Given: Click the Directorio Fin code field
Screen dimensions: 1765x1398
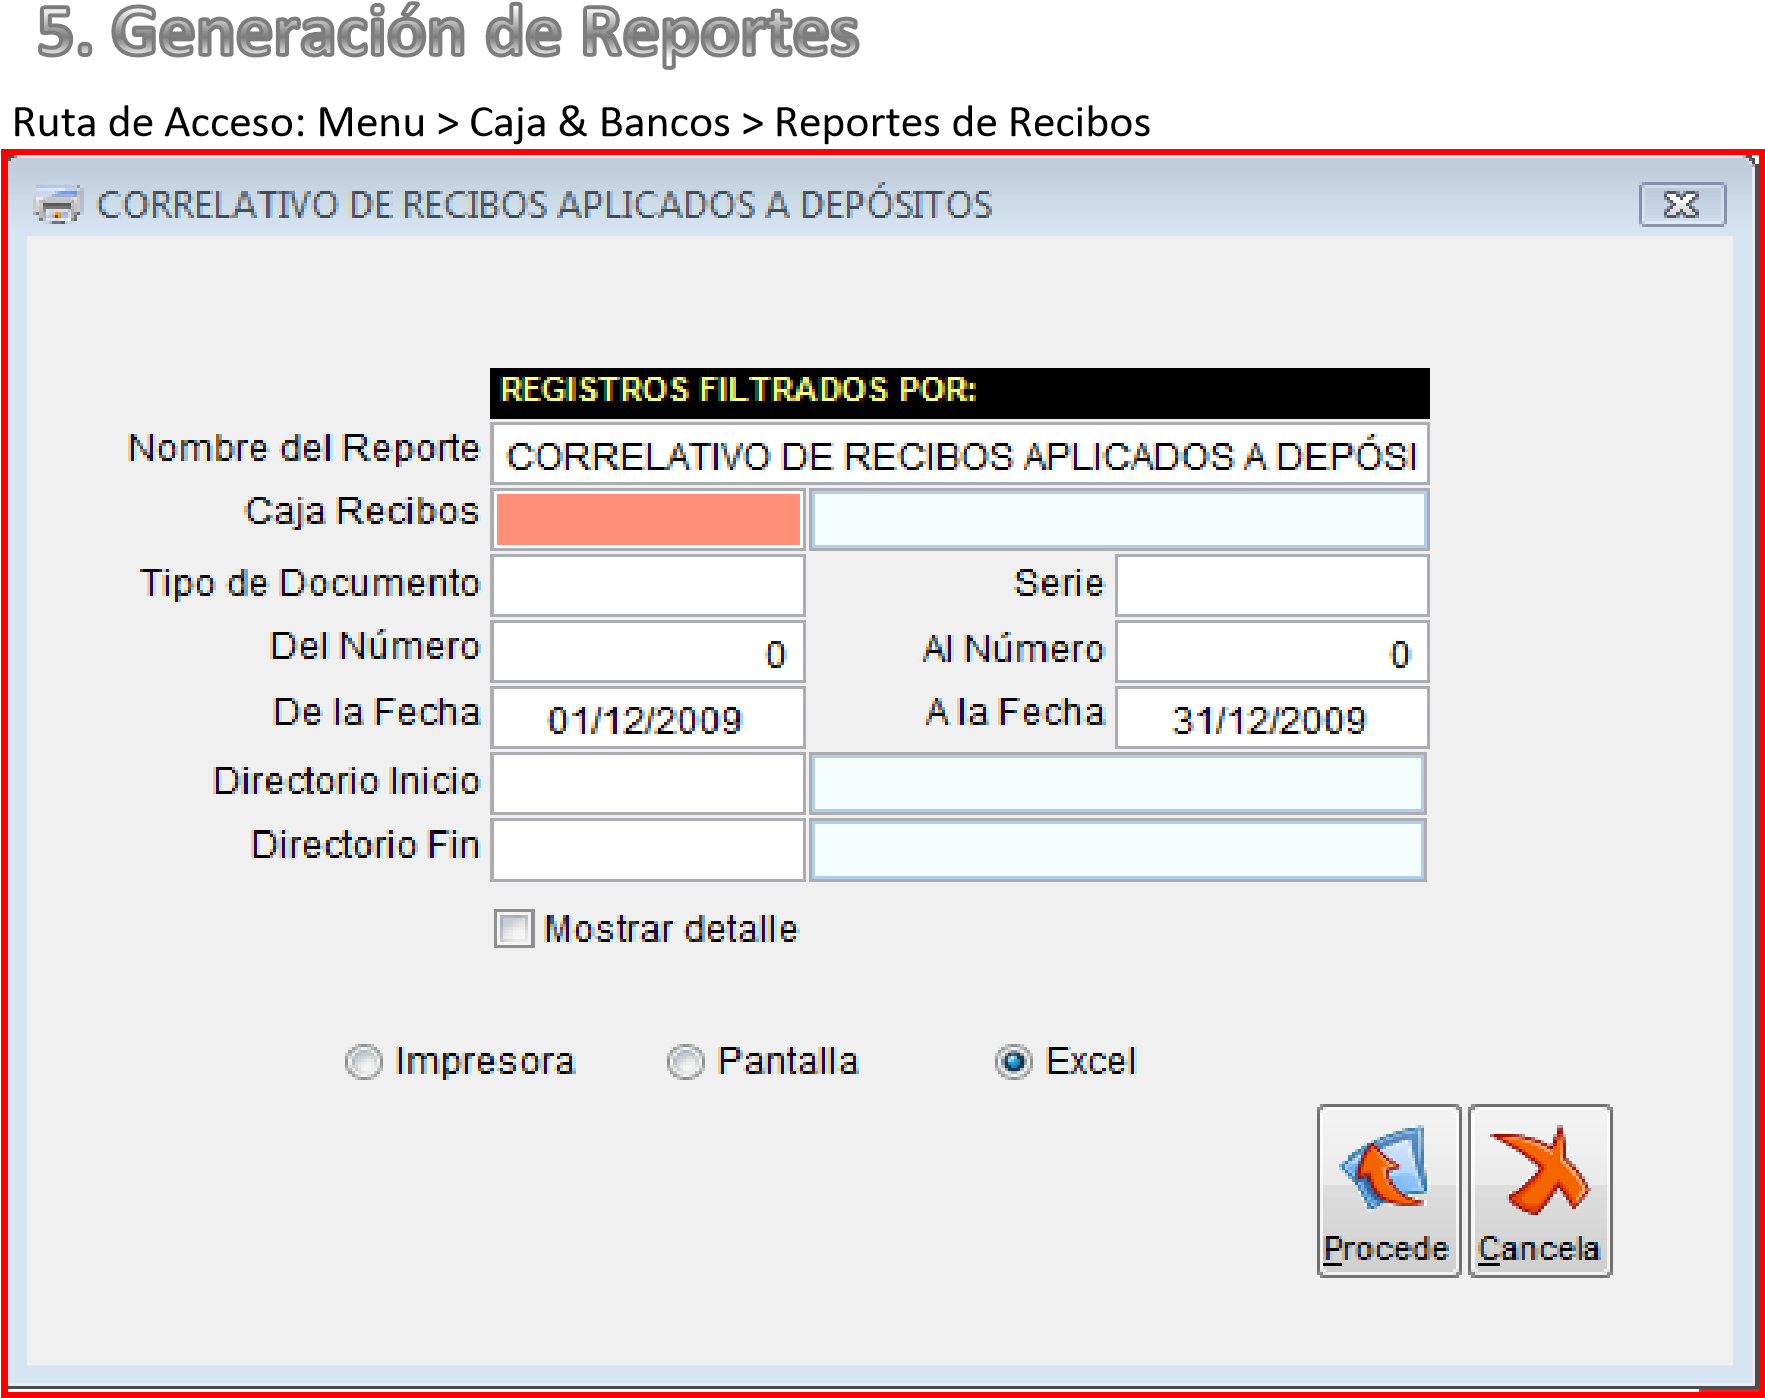Looking at the screenshot, I should coord(648,850).
